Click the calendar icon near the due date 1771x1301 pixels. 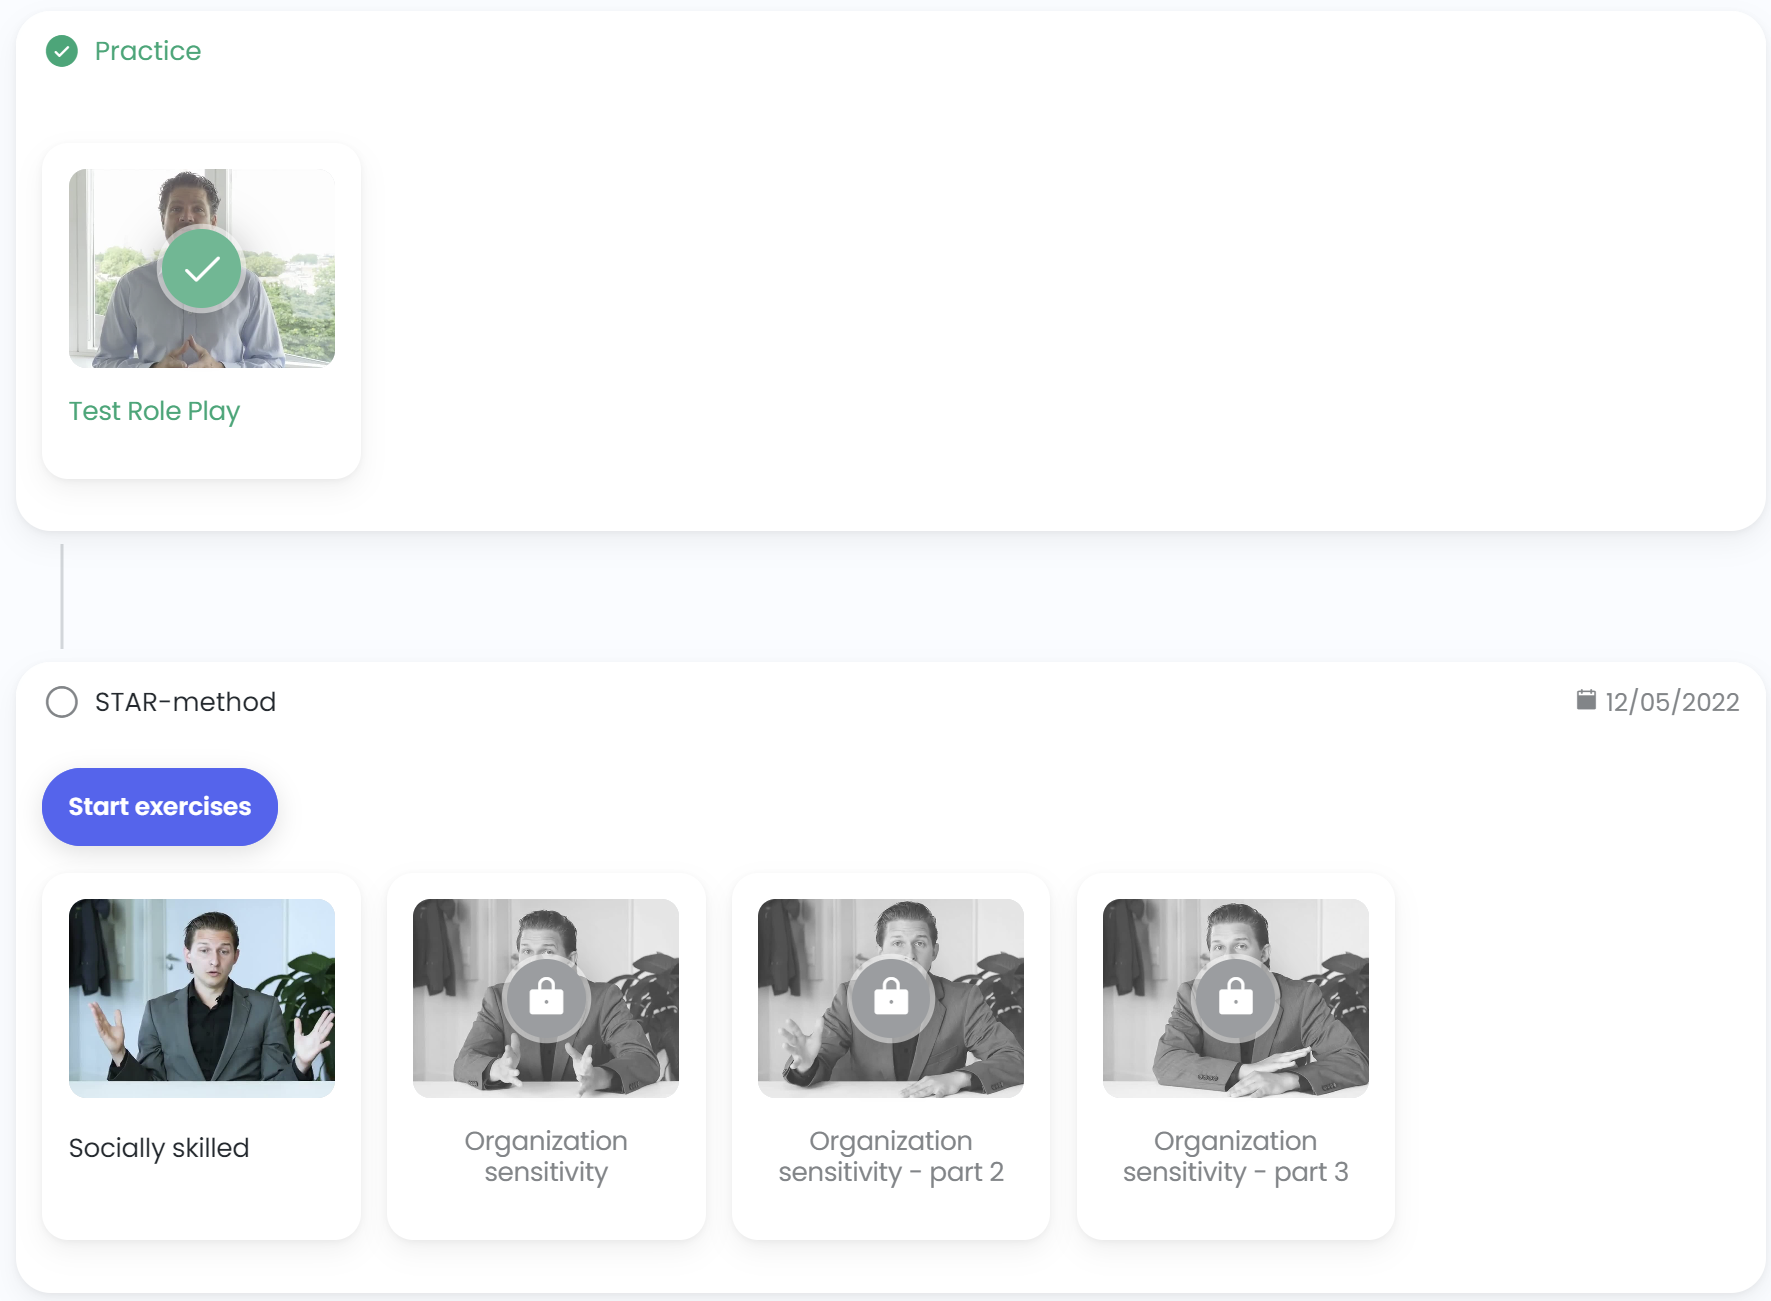1586,700
